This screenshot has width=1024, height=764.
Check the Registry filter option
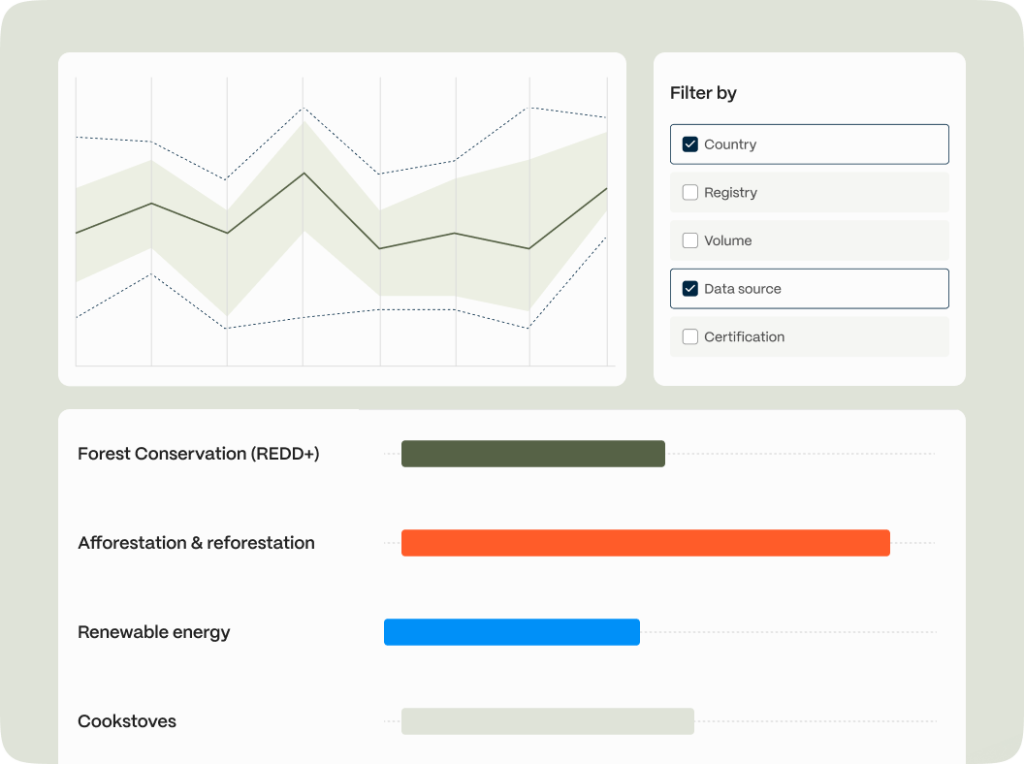pos(689,192)
